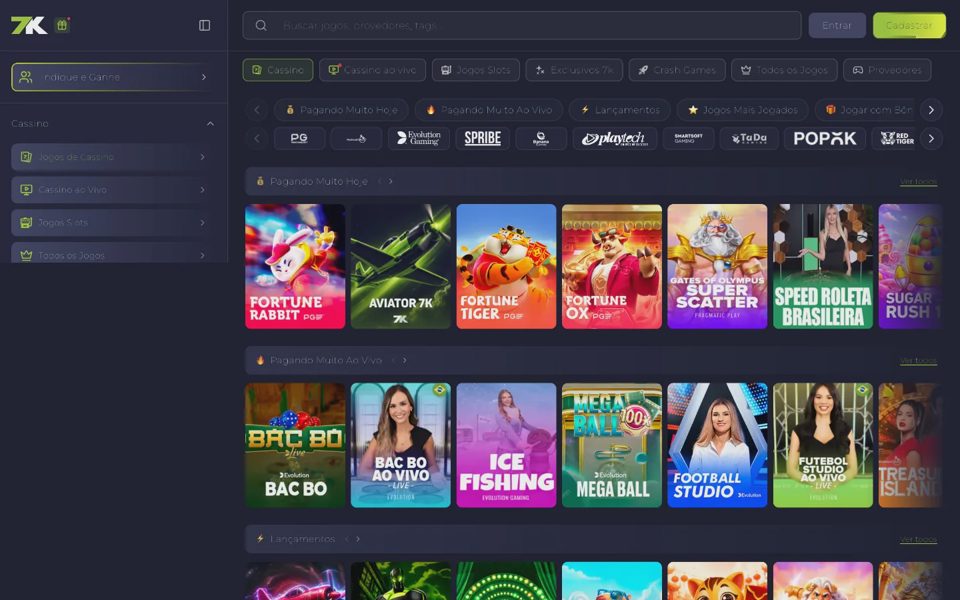Open Gates of Olympus Super Scatter
960x600 pixels.
click(718, 266)
